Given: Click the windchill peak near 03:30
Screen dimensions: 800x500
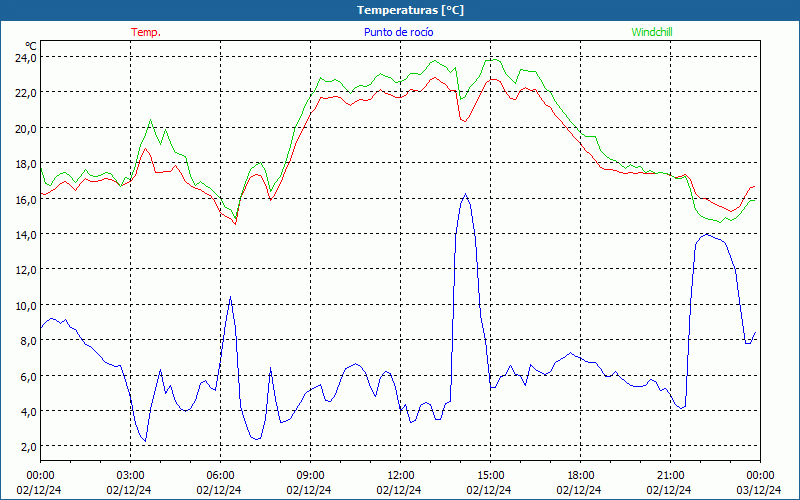Looking at the screenshot, I should [150, 120].
